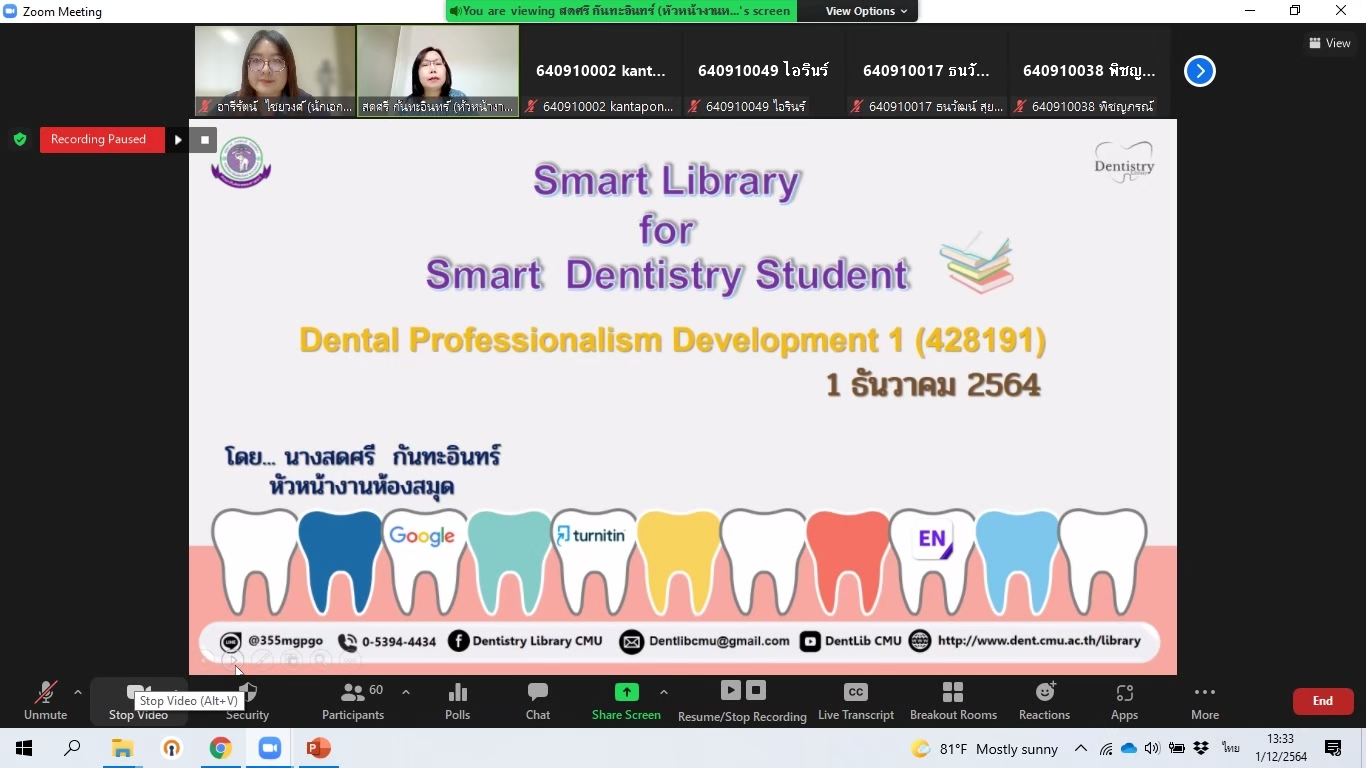This screenshot has height=768, width=1366.
Task: Click the red End meeting button
Action: pyautogui.click(x=1322, y=701)
